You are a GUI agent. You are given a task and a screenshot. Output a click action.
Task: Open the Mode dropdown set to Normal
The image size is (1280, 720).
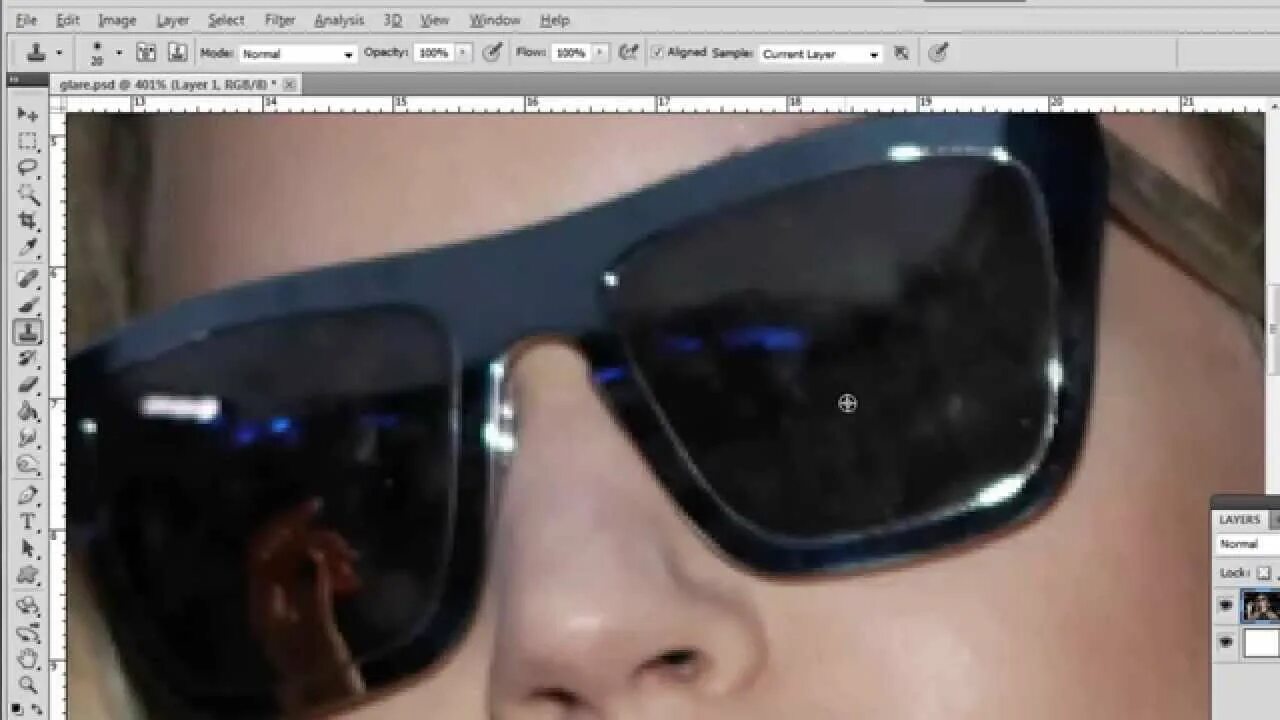297,54
